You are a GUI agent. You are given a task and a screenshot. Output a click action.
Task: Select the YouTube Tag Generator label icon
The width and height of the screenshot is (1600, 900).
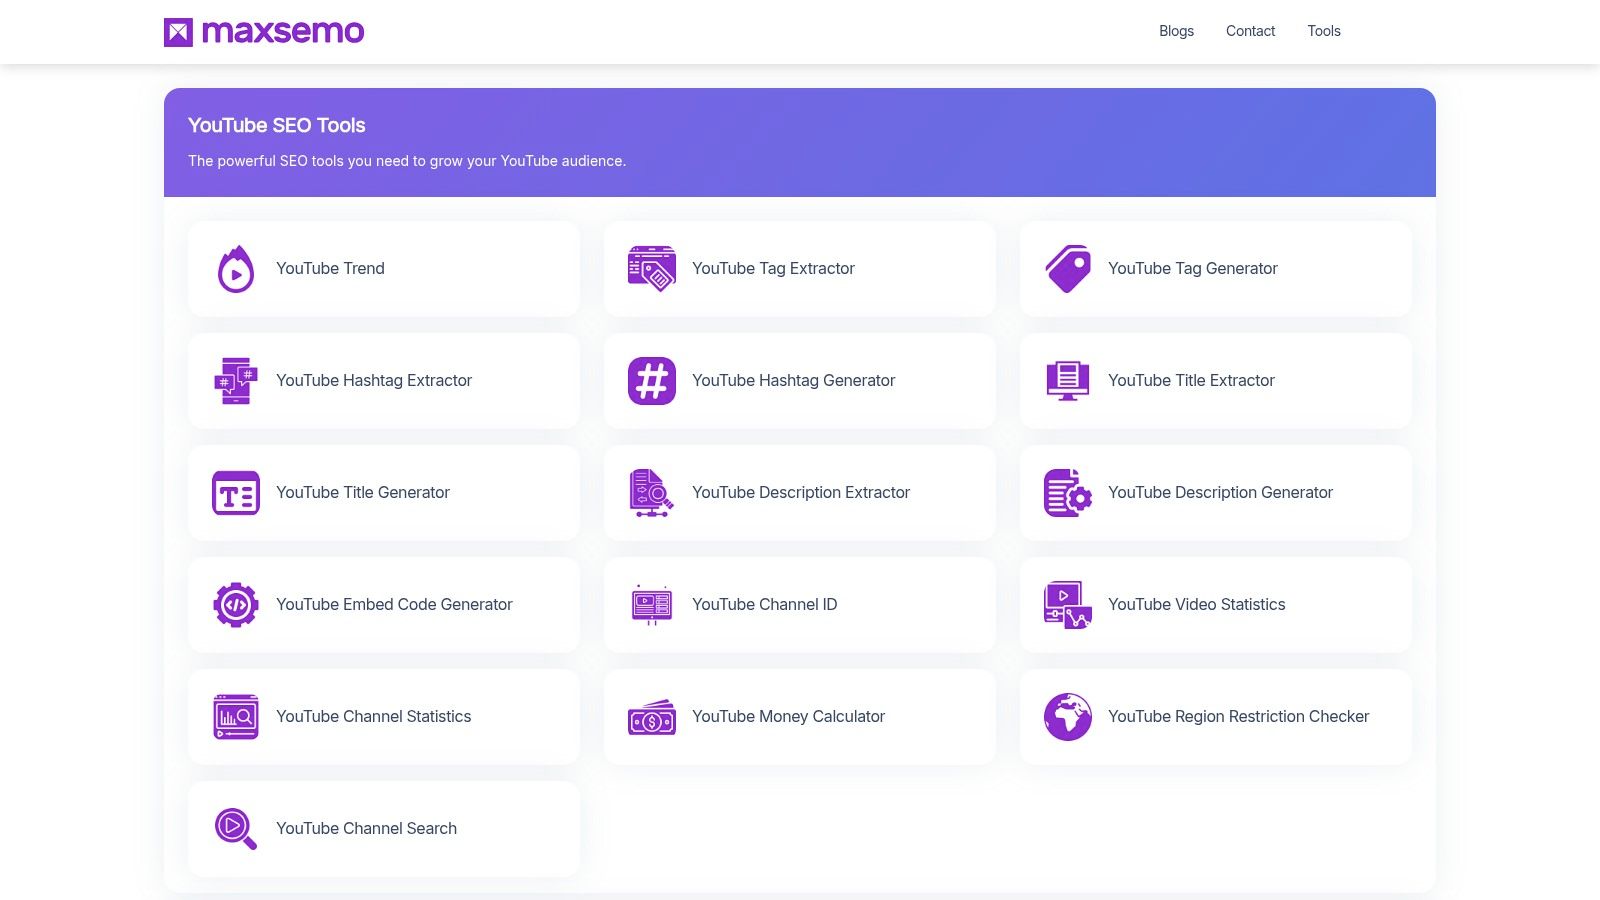coord(1068,268)
